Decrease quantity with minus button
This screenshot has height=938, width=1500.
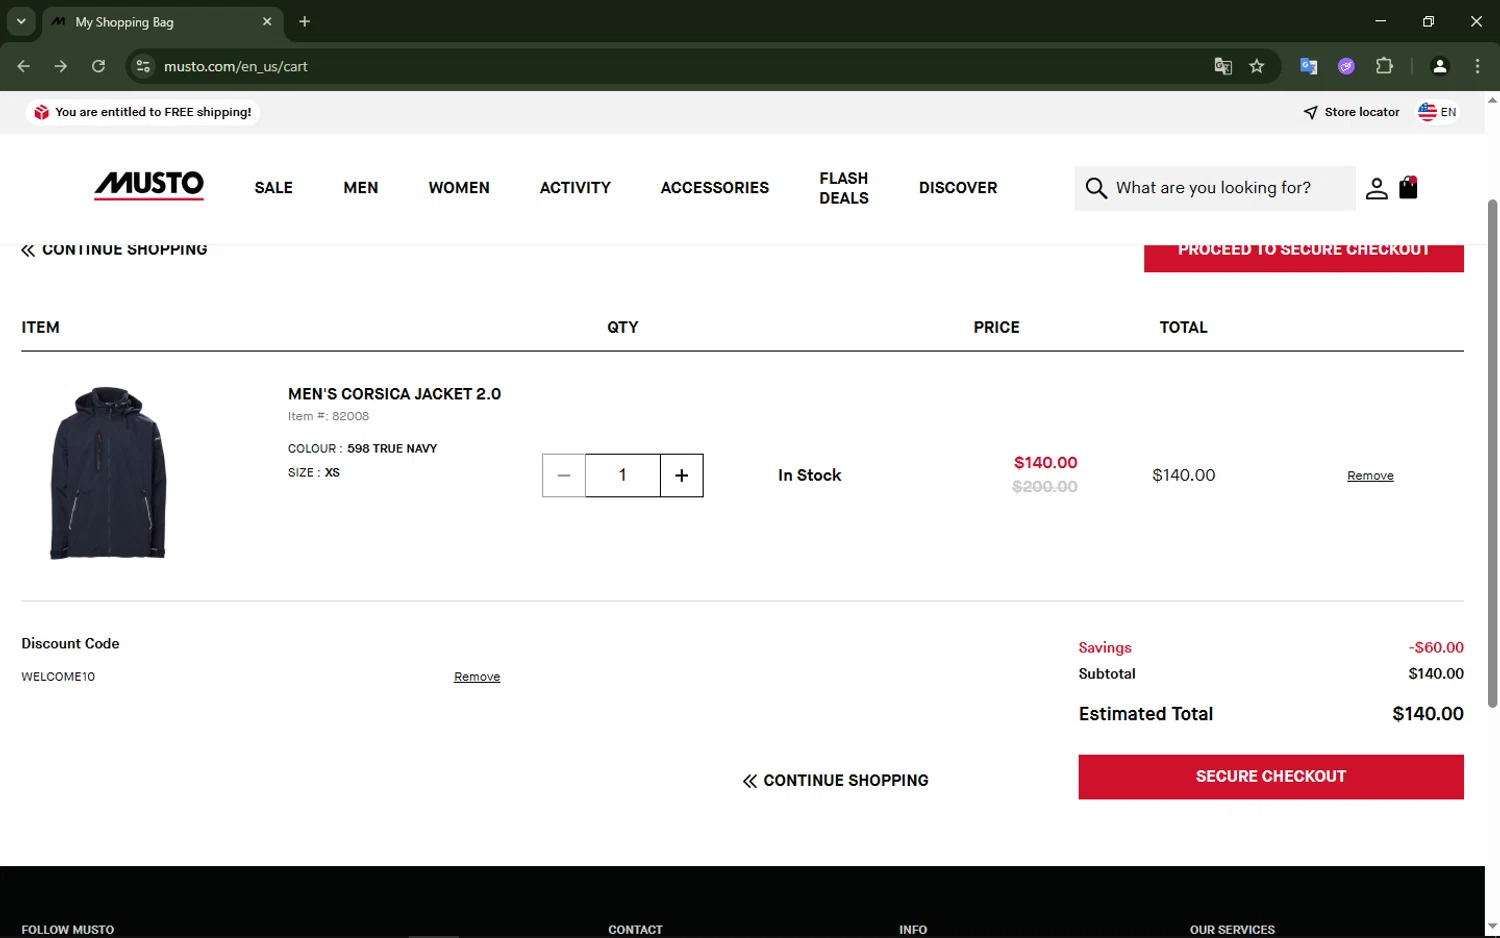(x=564, y=475)
